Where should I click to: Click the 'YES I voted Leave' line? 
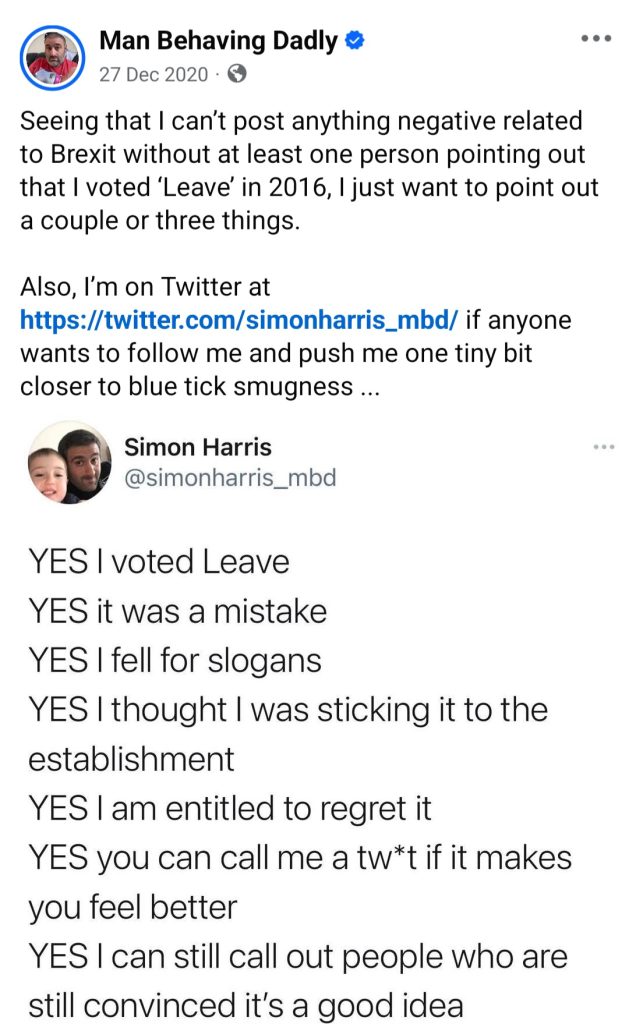158,562
